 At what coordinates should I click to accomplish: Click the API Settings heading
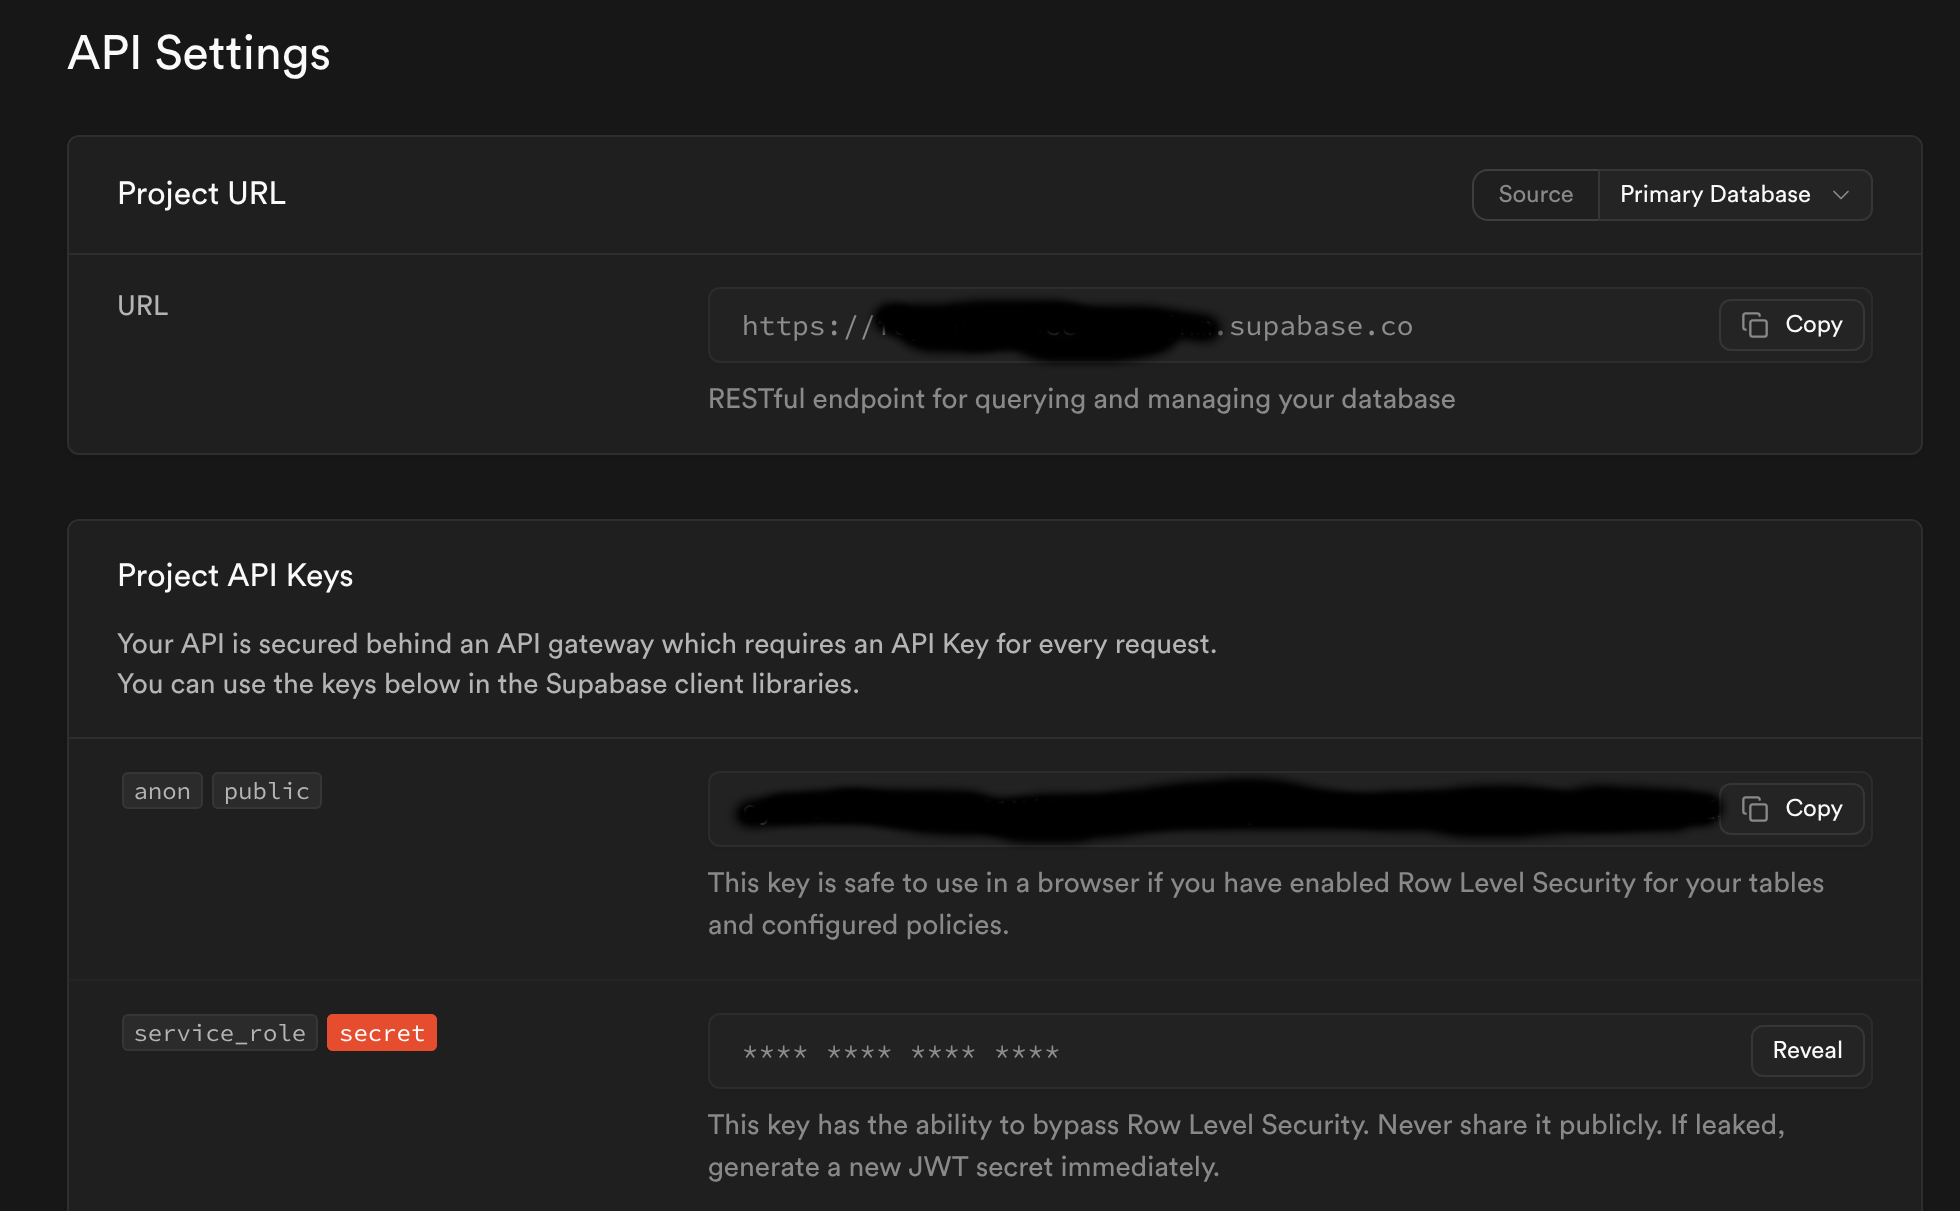(199, 53)
